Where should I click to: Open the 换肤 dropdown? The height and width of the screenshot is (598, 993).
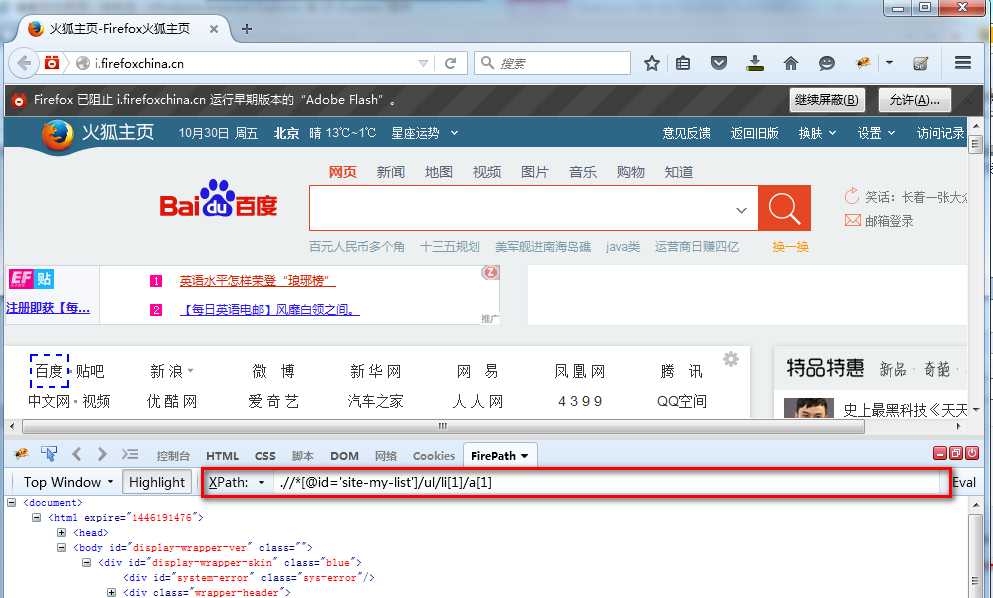[x=832, y=133]
